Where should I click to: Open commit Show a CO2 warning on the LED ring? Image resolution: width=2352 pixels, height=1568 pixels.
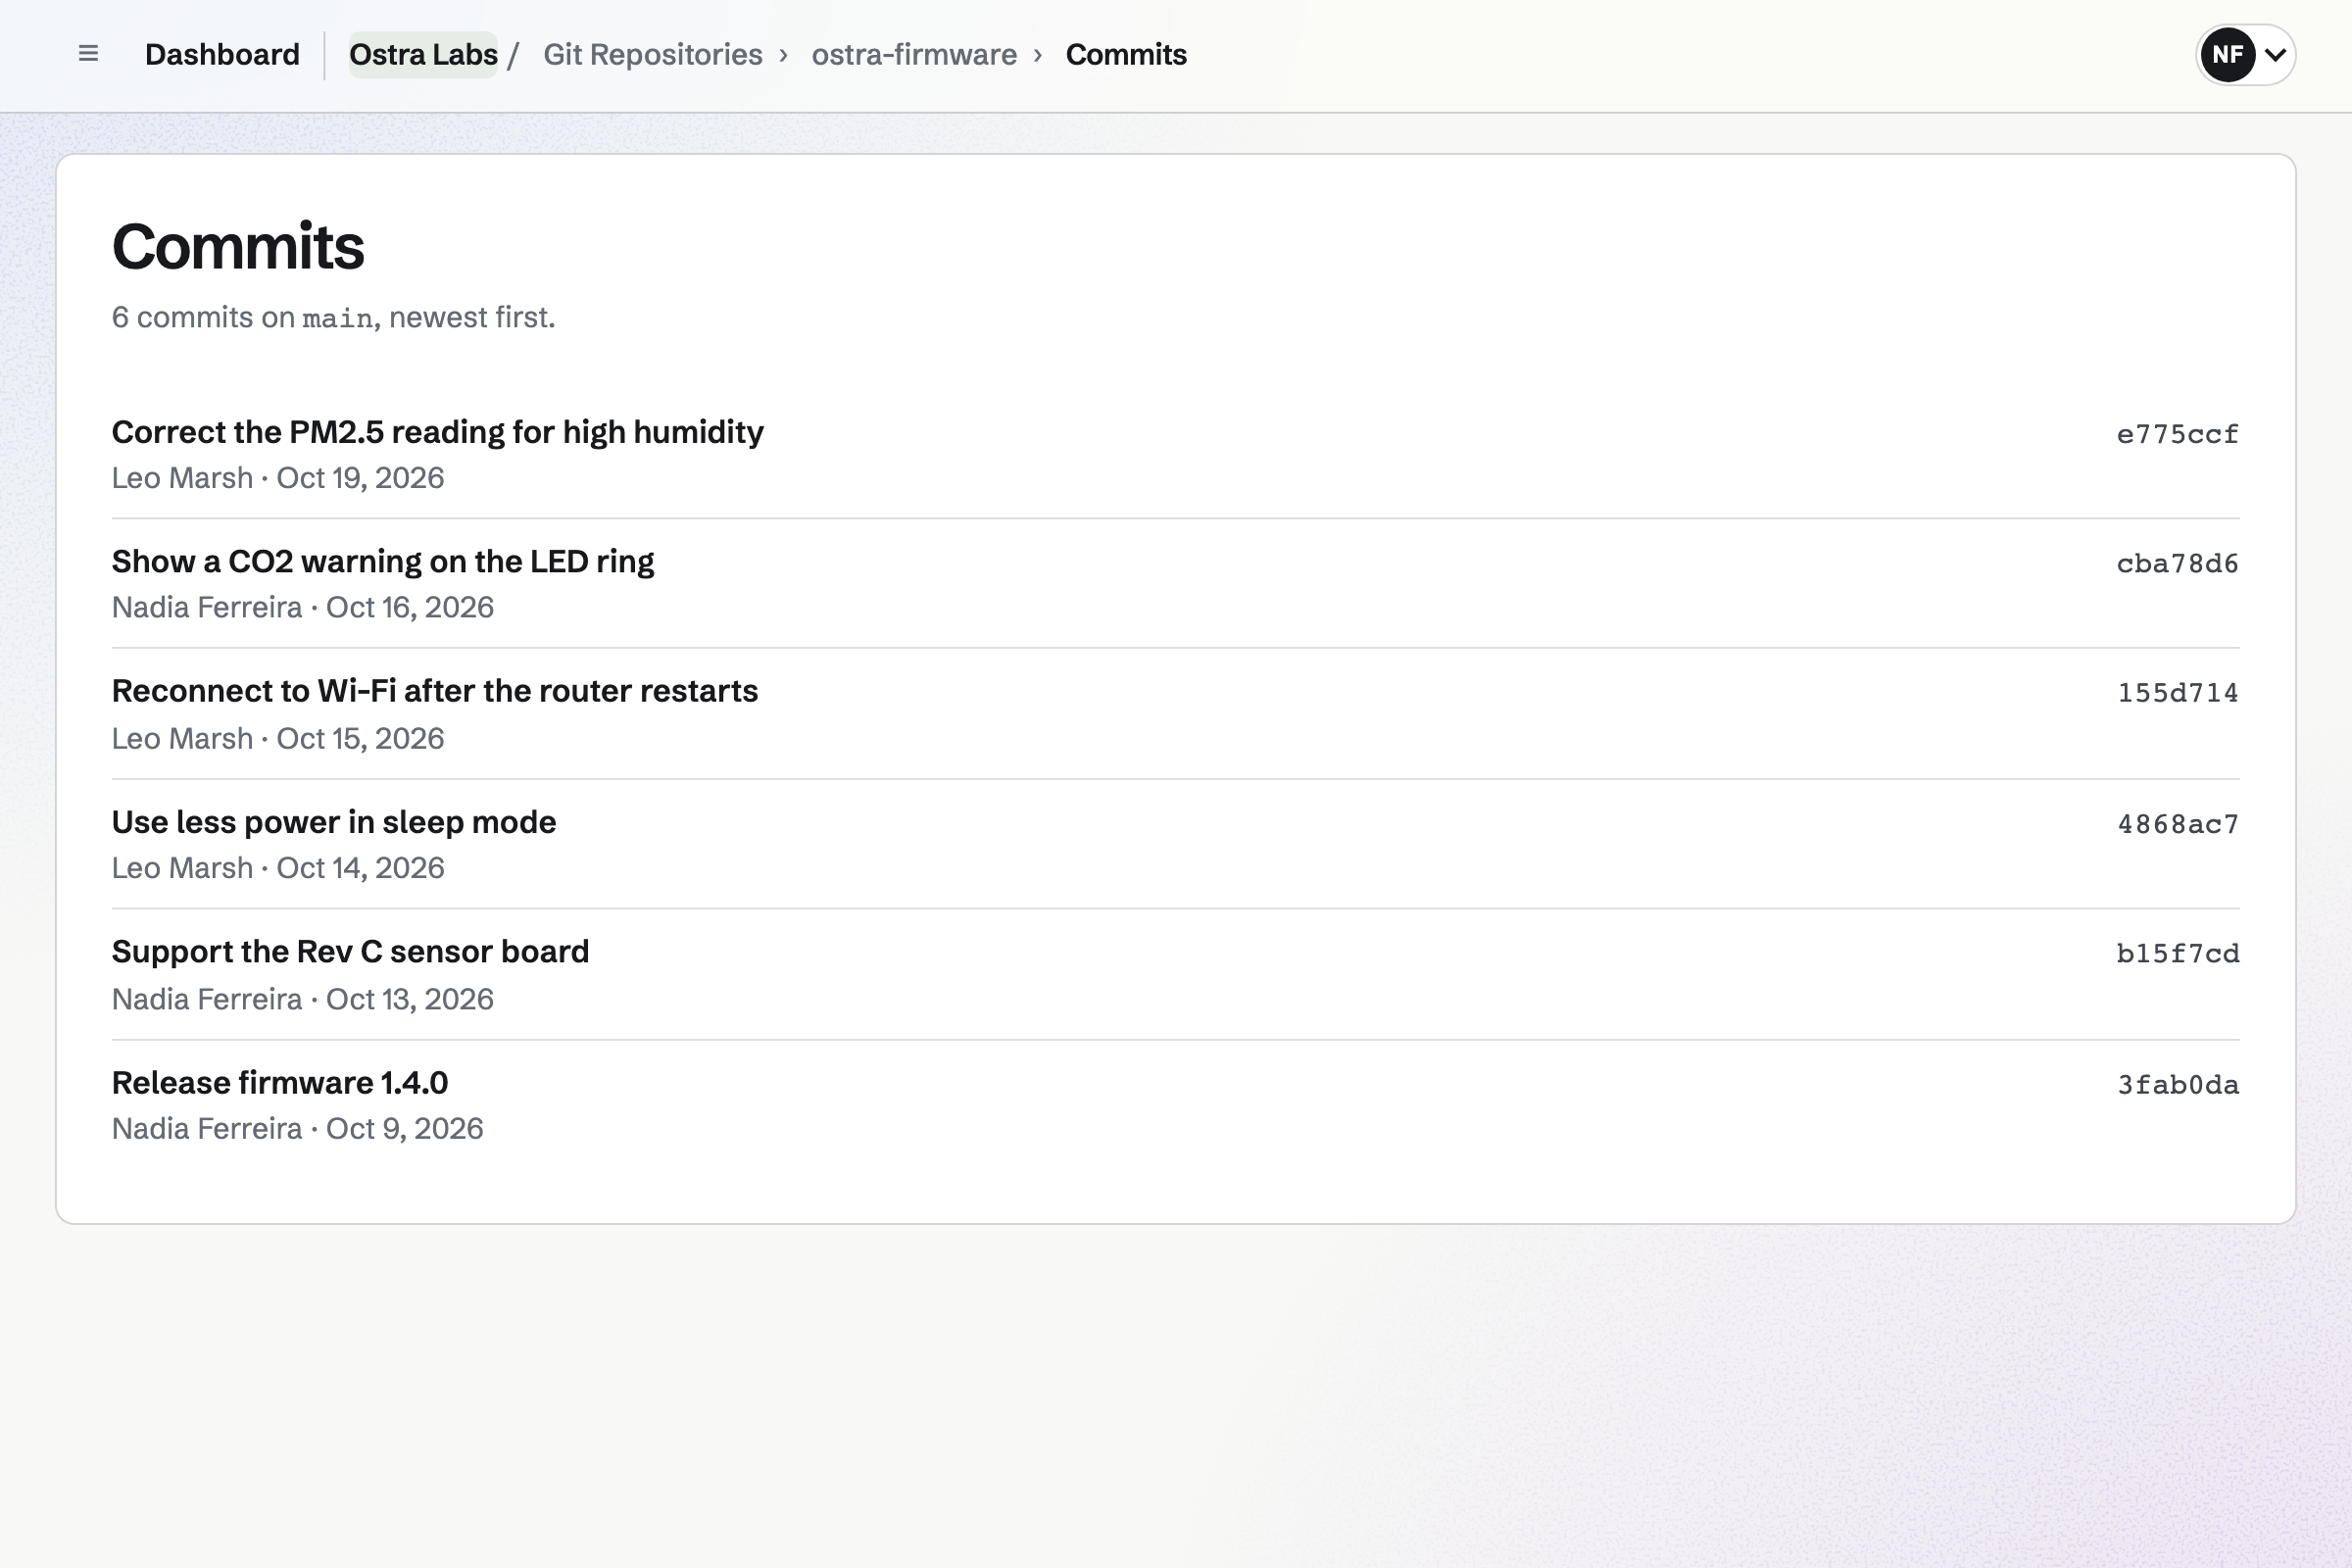pyautogui.click(x=383, y=561)
